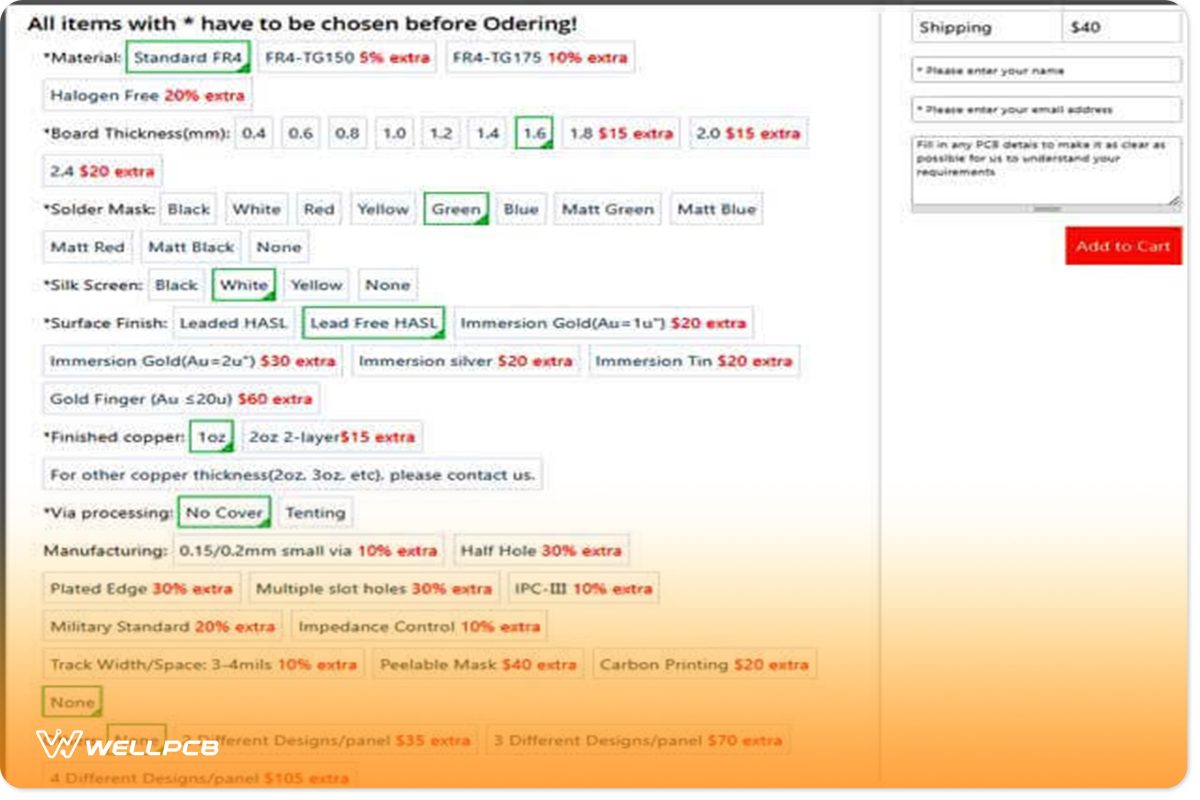Choose 2oz 2-layer finished copper

pos(330,436)
